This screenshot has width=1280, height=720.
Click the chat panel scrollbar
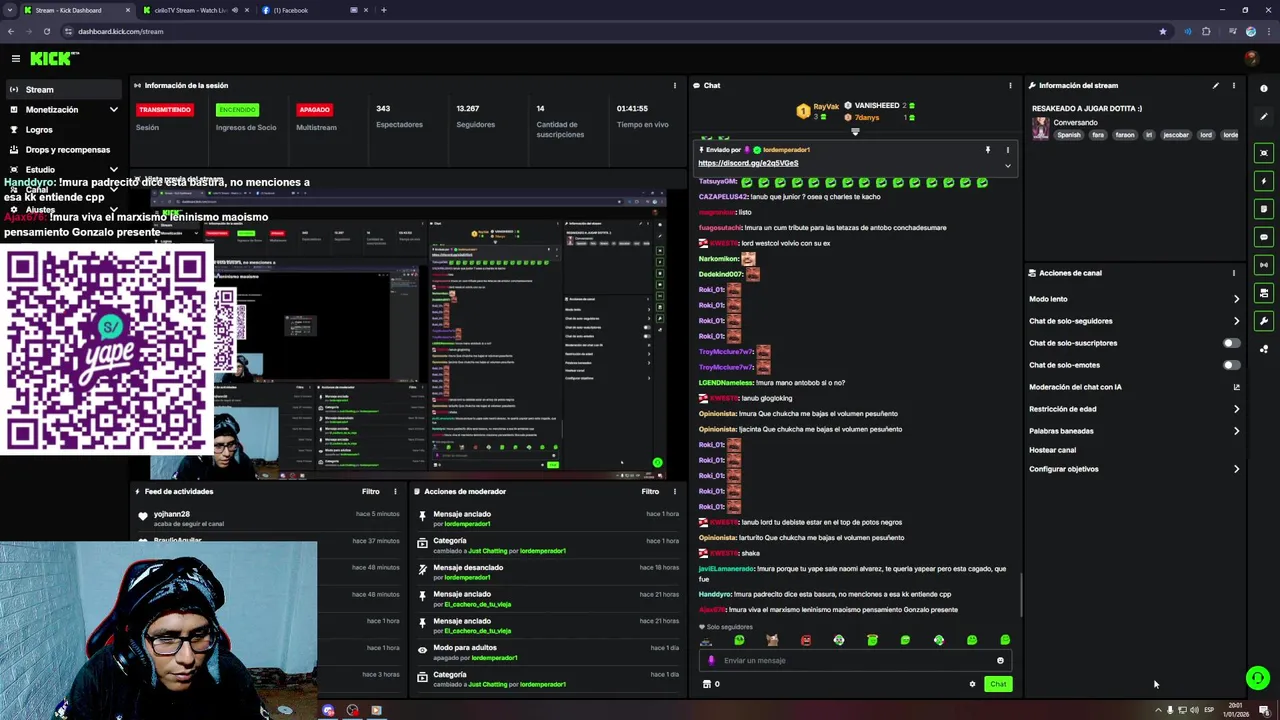(1020, 595)
